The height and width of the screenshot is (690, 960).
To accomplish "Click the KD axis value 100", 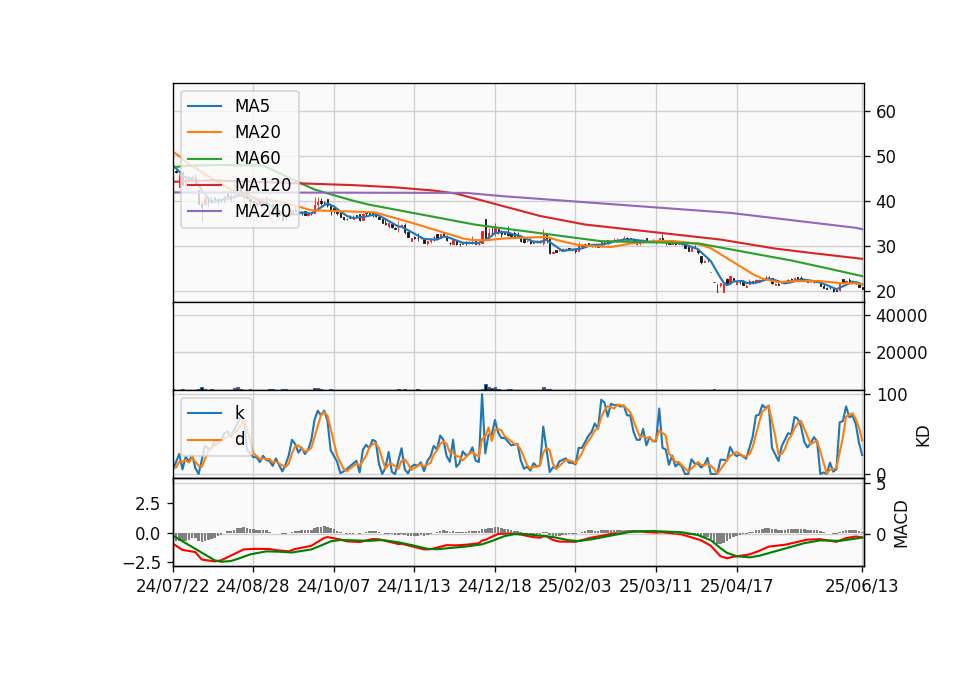I will pyautogui.click(x=891, y=395).
